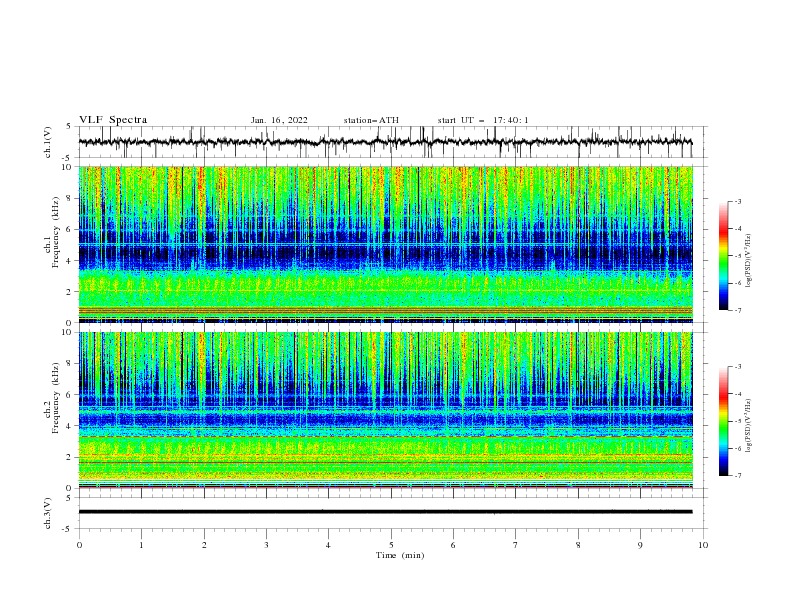This screenshot has height=612, width=792.
Task: Click the lower color bar "log(PSD)(V²/Hz)" label
Action: 749,426
